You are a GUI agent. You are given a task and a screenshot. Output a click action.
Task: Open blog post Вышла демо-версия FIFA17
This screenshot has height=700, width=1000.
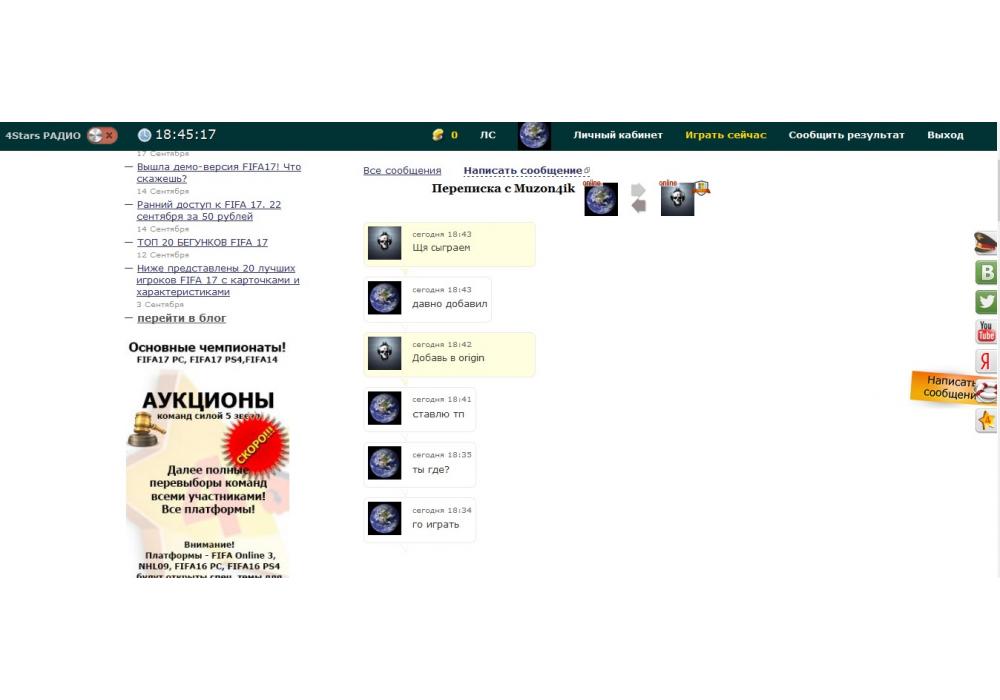tap(219, 173)
